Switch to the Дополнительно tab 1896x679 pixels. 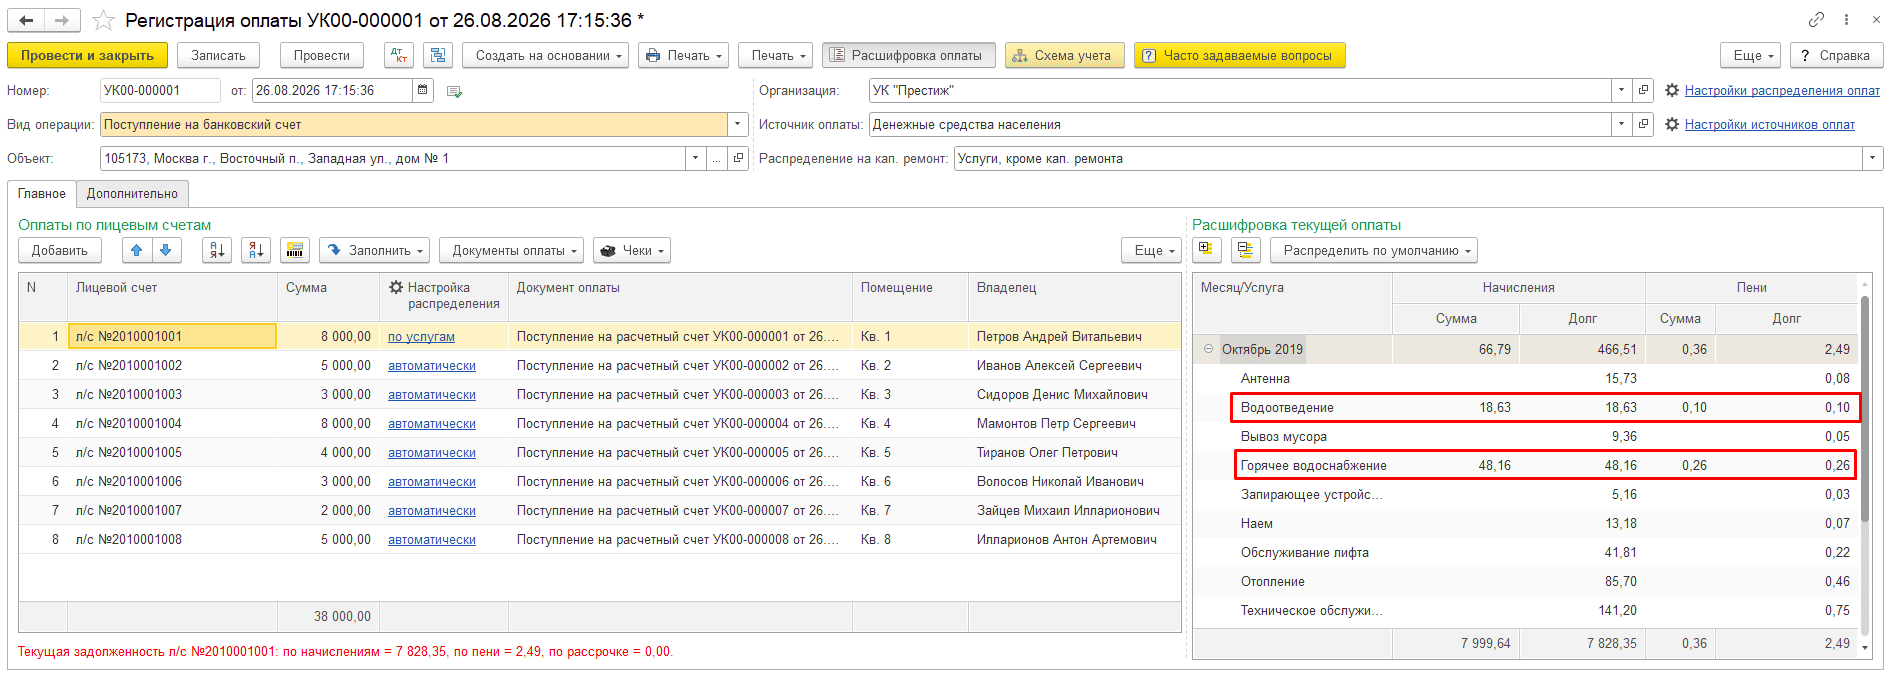[132, 194]
